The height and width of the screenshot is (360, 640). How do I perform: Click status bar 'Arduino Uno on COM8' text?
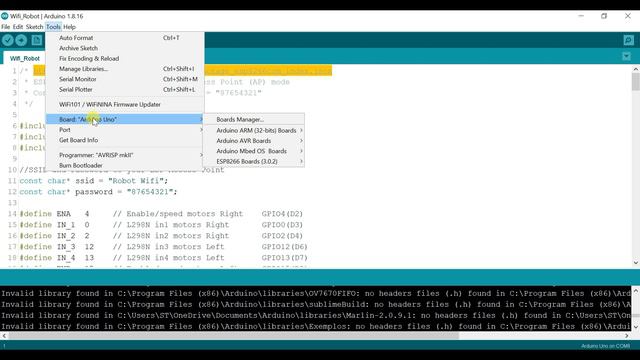click(x=605, y=346)
